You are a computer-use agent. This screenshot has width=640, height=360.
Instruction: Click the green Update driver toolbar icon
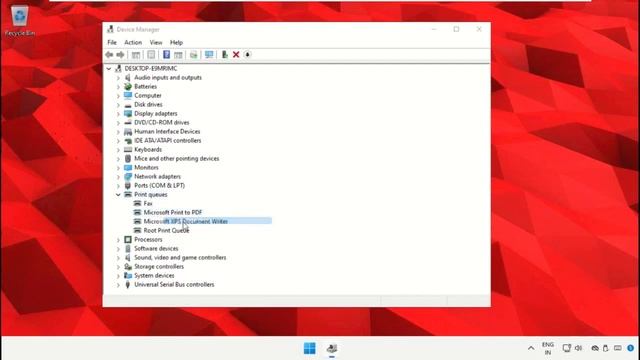click(224, 54)
